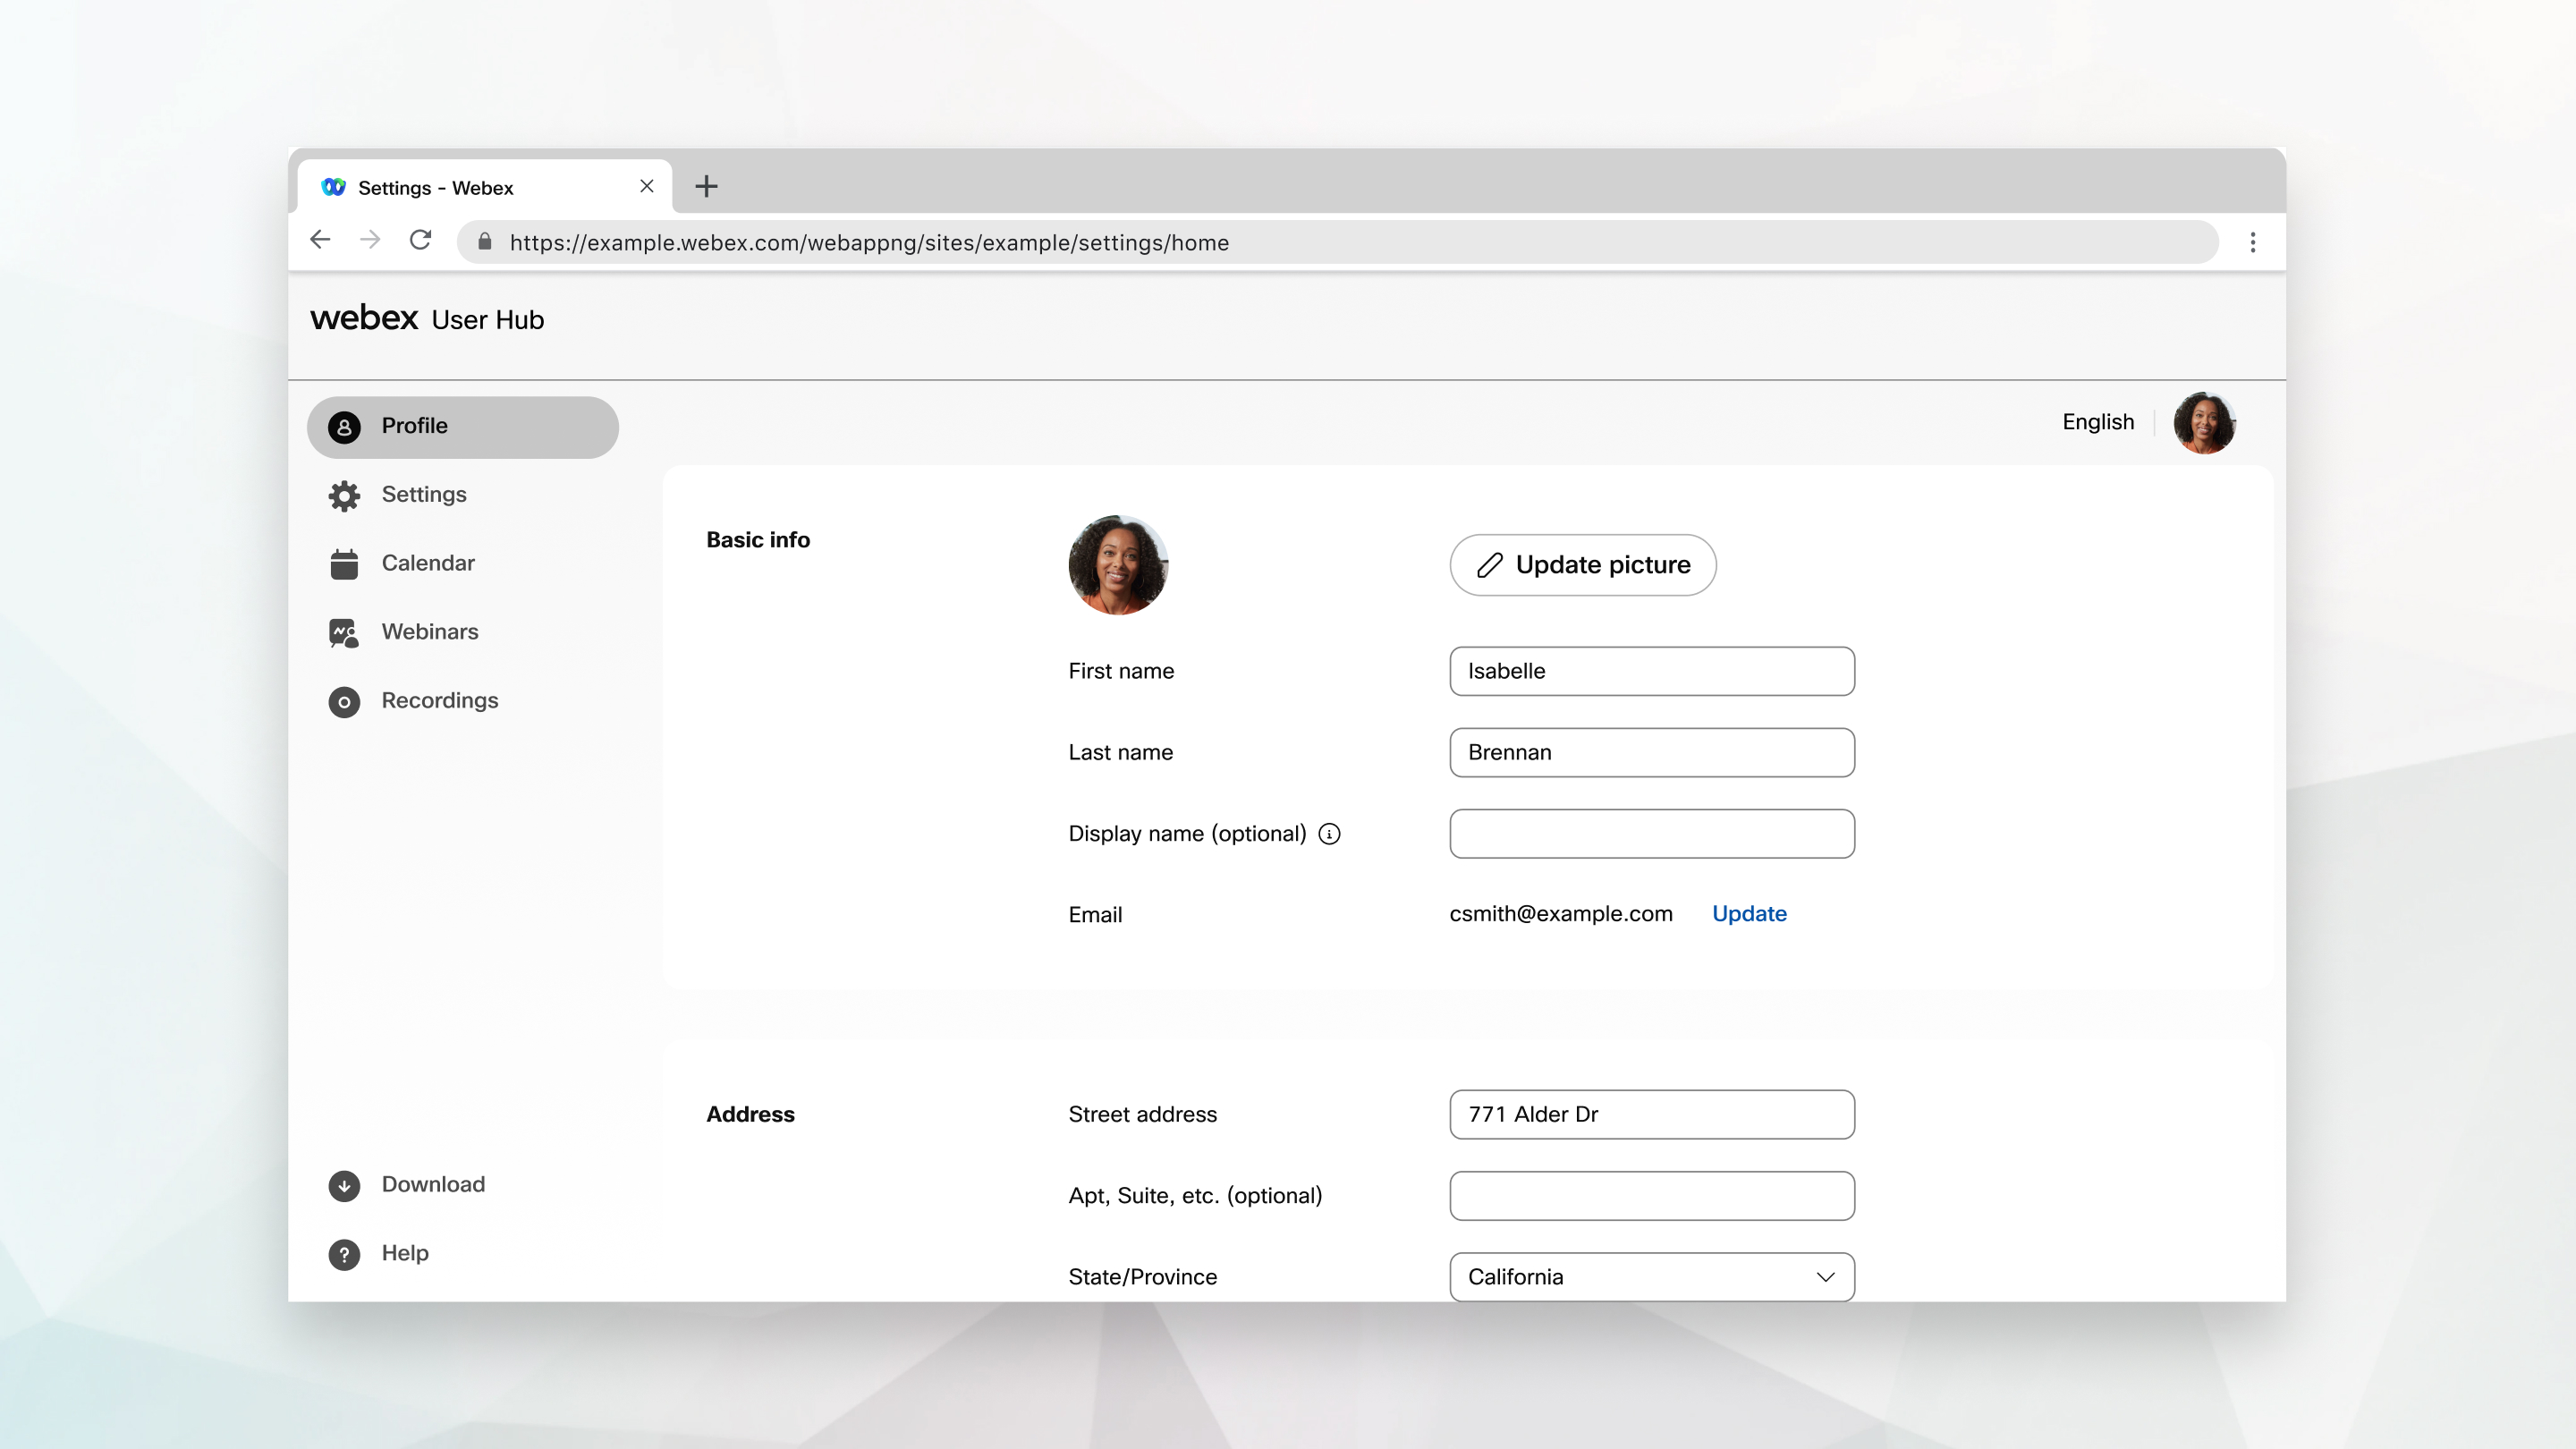Click Basic info section header

[x=758, y=539]
